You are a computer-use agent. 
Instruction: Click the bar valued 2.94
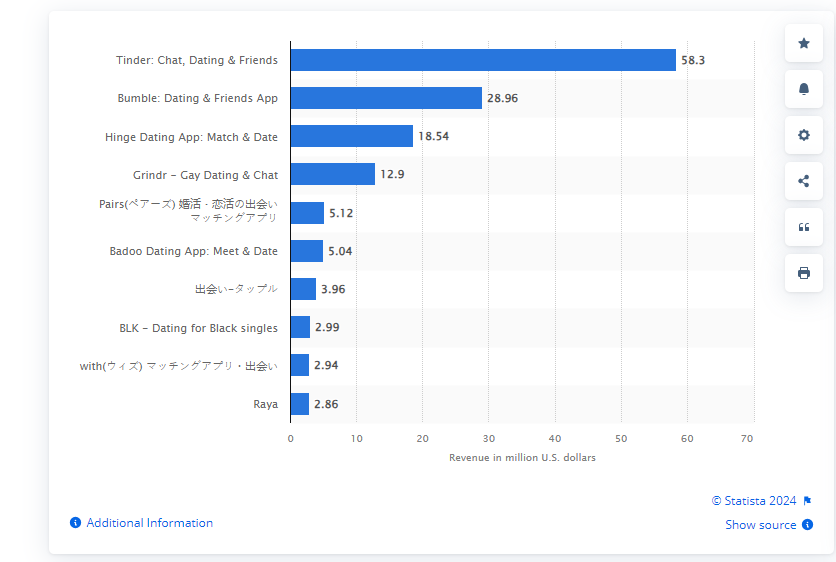[300, 365]
